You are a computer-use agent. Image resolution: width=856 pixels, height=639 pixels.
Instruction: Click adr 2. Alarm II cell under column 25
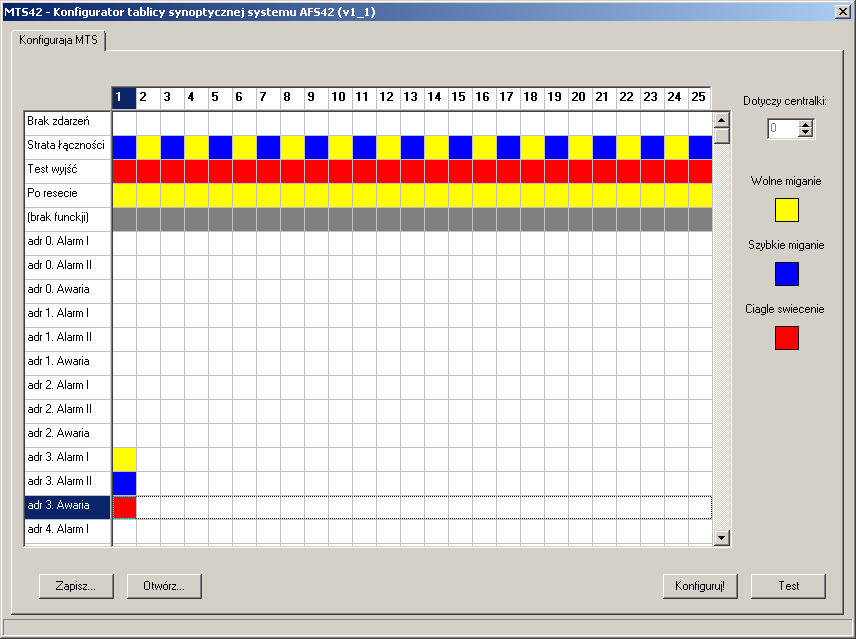point(700,411)
